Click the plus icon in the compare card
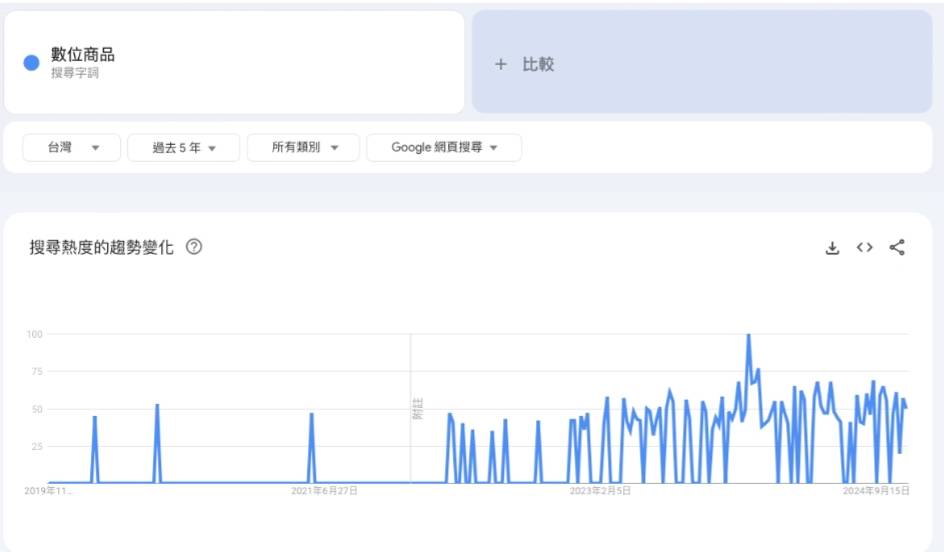 tap(501, 64)
